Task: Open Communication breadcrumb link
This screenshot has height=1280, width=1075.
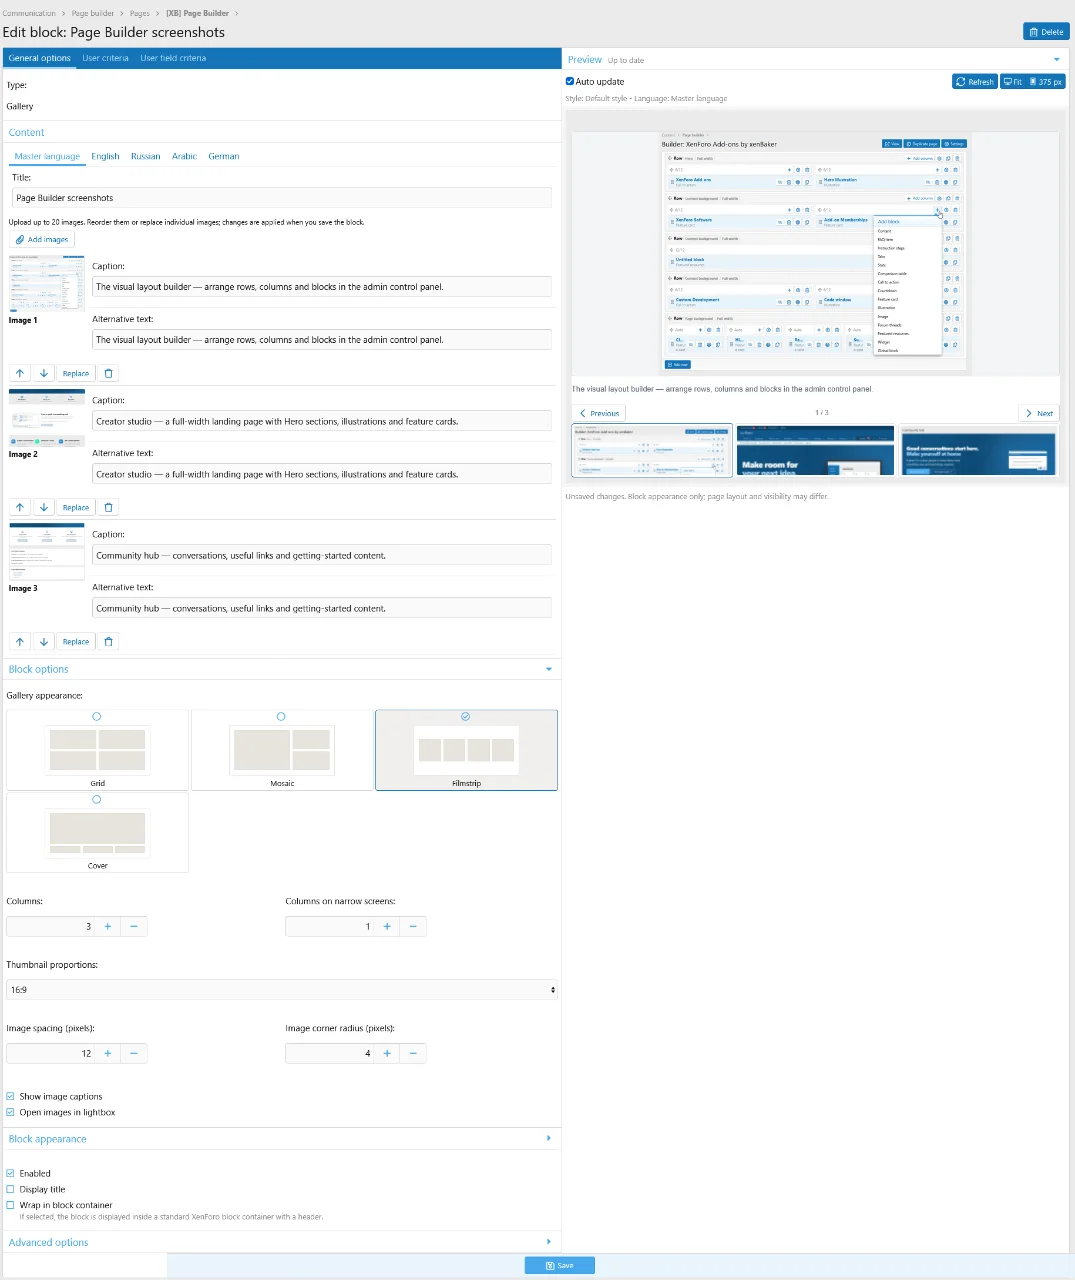Action: point(29,13)
